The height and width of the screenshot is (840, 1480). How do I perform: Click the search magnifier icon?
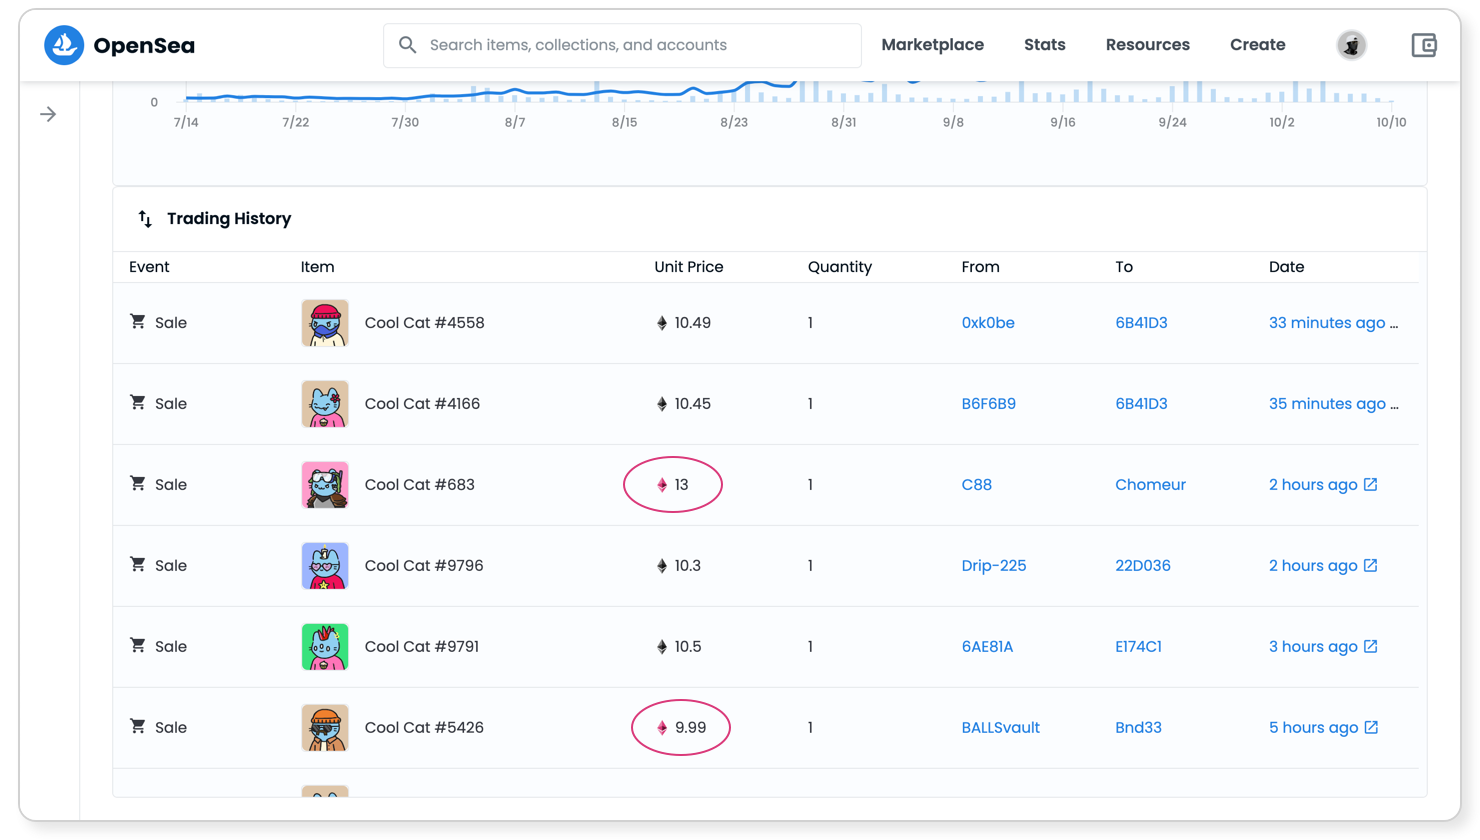[407, 45]
